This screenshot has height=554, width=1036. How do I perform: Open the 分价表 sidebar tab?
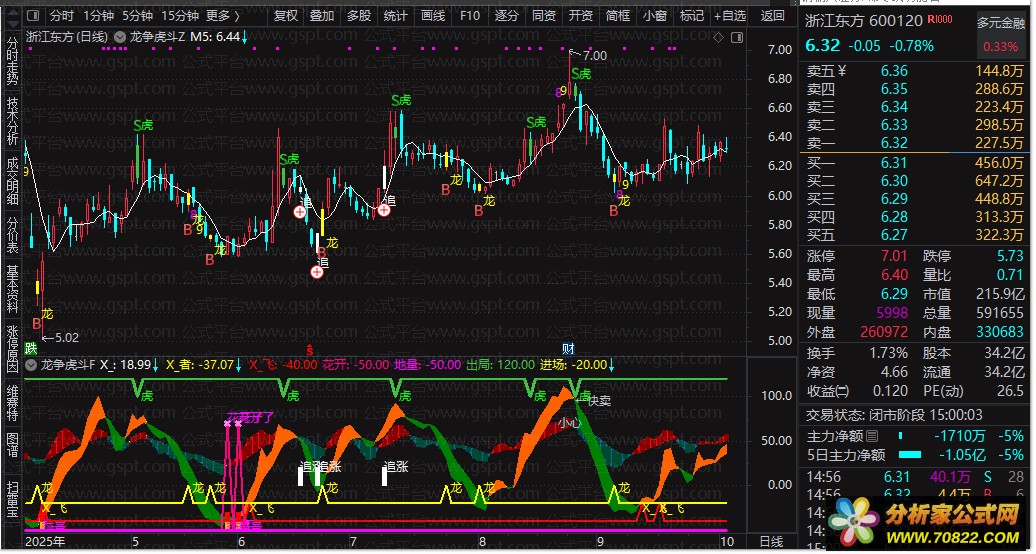(12, 235)
